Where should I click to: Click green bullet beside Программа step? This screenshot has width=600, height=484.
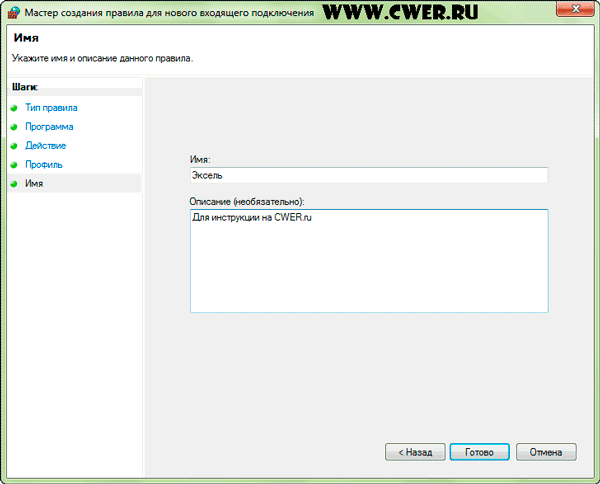coord(14,127)
